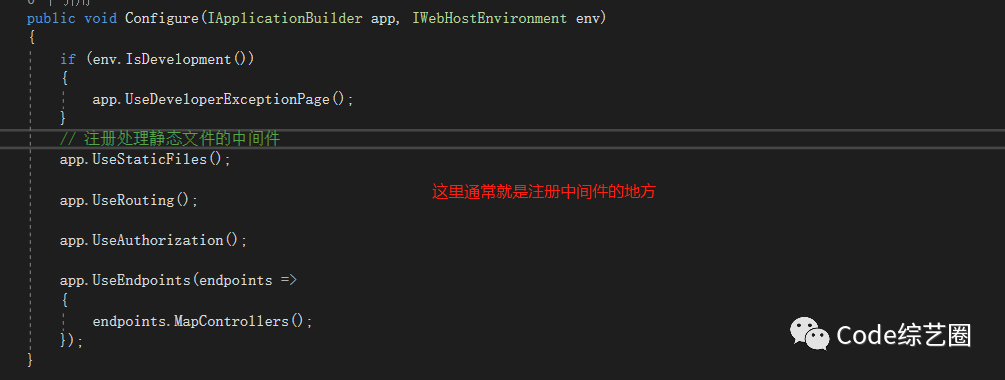Place cursor on app.UseStaticFiles() line
The height and width of the screenshot is (380, 1005).
click(x=145, y=159)
